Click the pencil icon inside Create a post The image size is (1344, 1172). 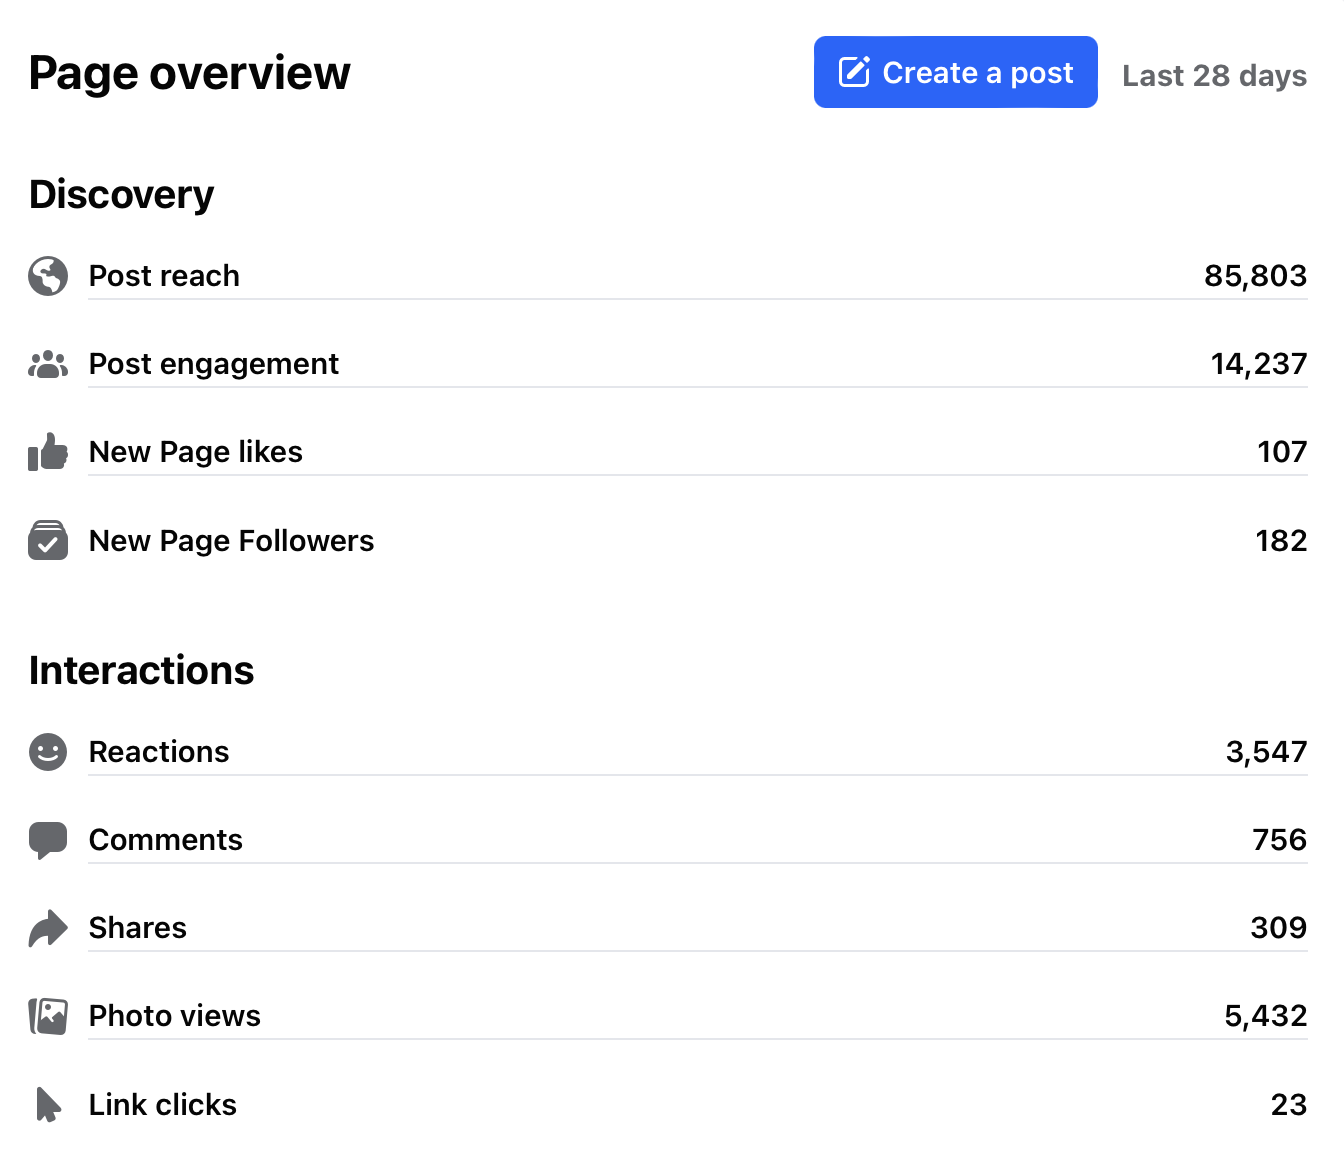[x=854, y=72]
